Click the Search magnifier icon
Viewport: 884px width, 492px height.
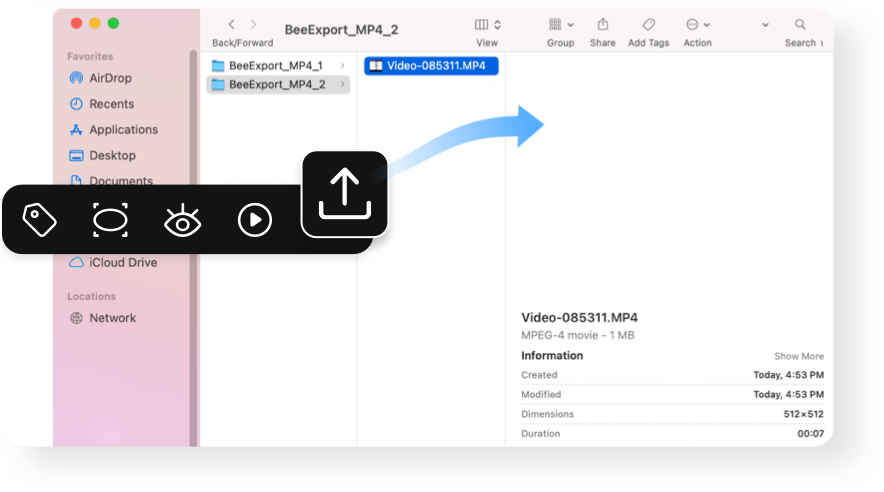[800, 25]
